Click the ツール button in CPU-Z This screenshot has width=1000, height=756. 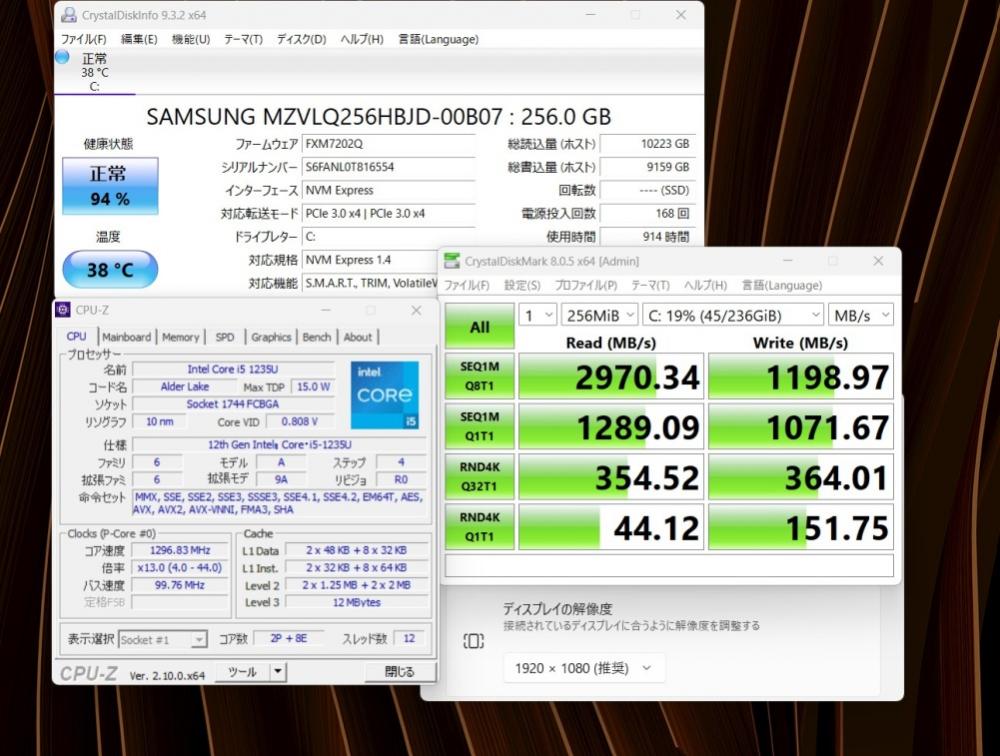click(243, 672)
